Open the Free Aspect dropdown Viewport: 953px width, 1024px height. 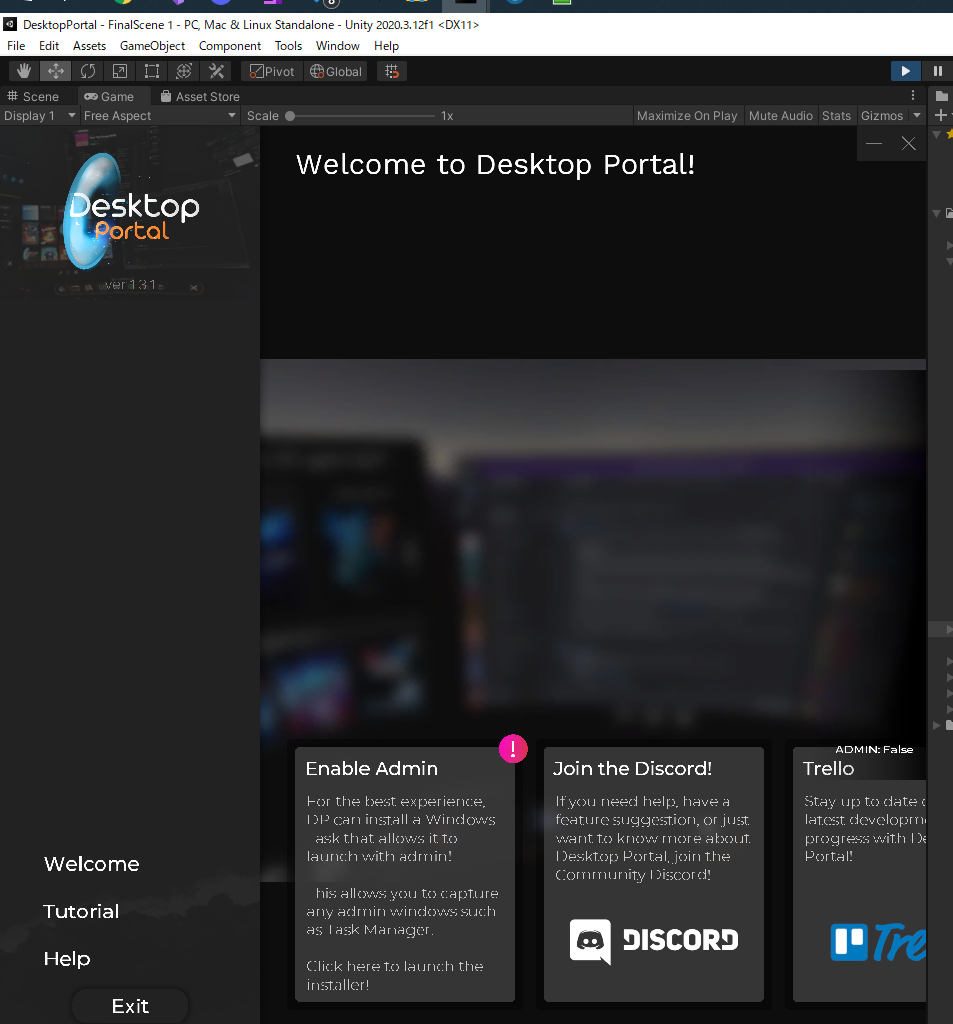(x=158, y=115)
